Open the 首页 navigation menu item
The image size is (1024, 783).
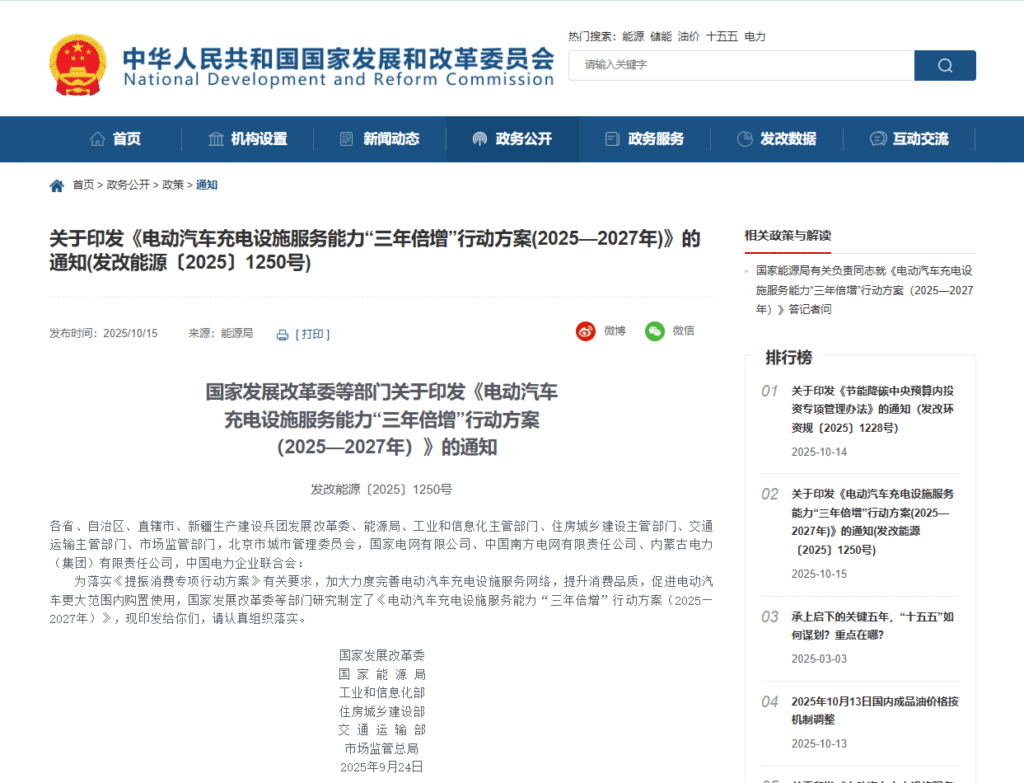[x=115, y=139]
